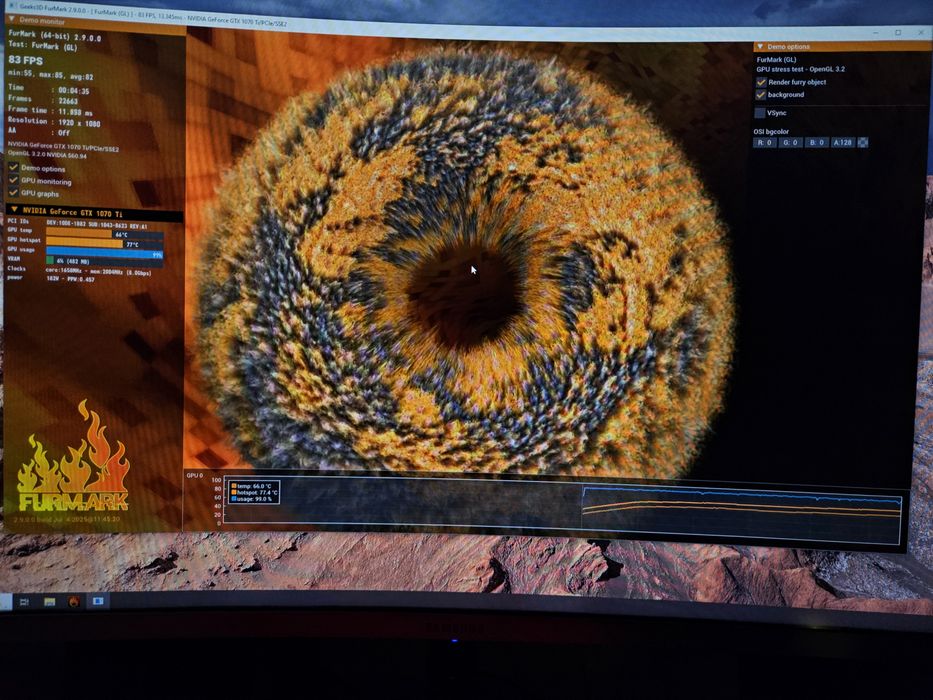Image resolution: width=933 pixels, height=700 pixels.
Task: Click the min/max/avg FPS line
Action: tap(51, 76)
